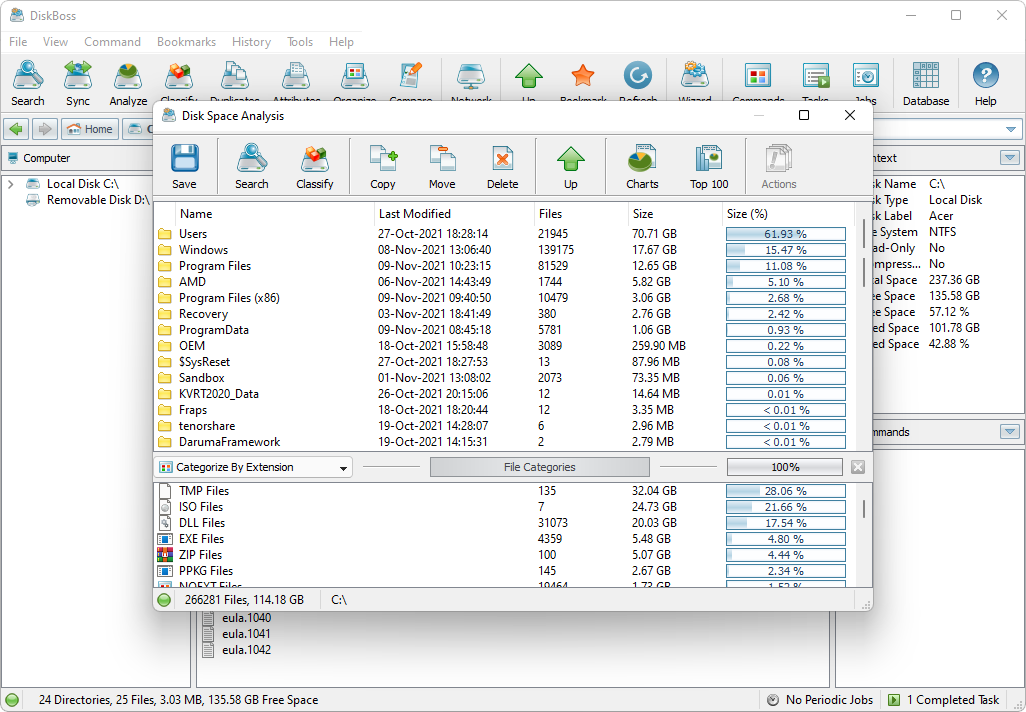This screenshot has height=712, width=1026.
Task: Click the Search icon in main DiskBoss toolbar
Action: click(x=27, y=83)
